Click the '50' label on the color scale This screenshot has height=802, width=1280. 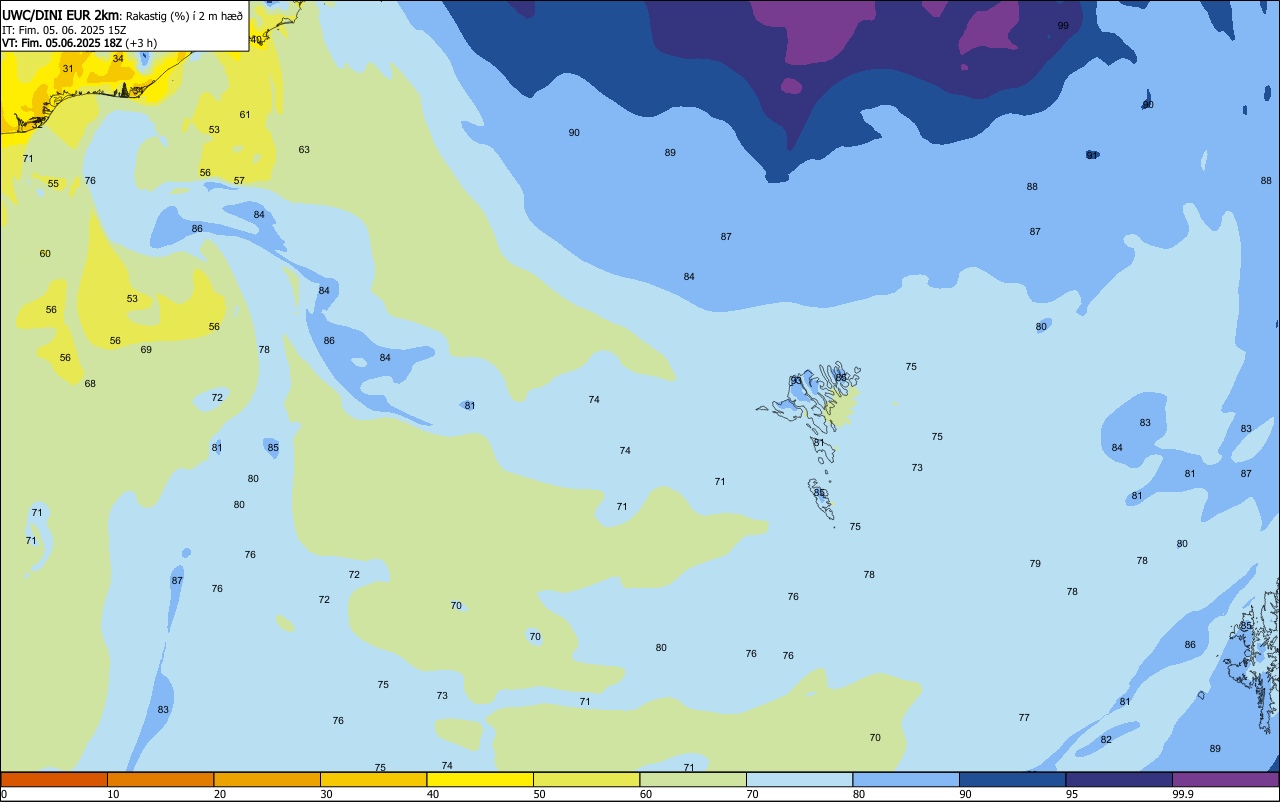[x=540, y=794]
